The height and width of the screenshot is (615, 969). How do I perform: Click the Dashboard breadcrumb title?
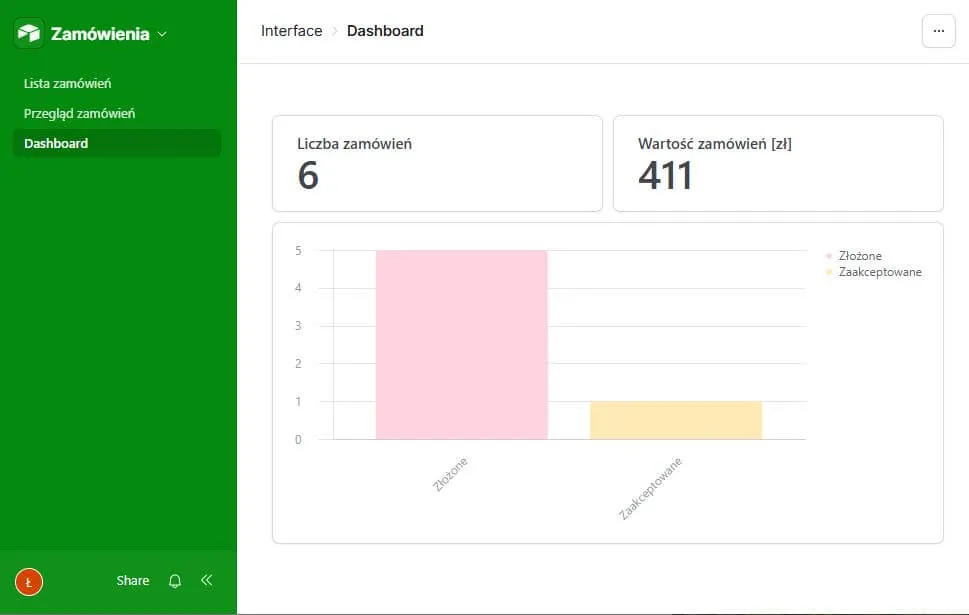tap(385, 31)
